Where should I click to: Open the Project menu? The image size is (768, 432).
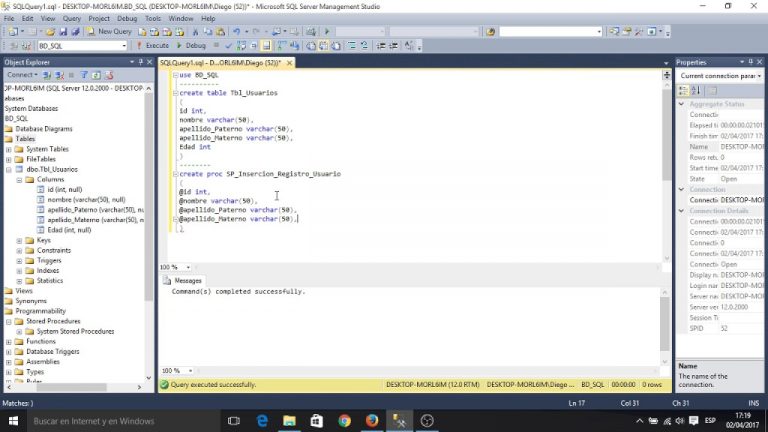[x=99, y=19]
